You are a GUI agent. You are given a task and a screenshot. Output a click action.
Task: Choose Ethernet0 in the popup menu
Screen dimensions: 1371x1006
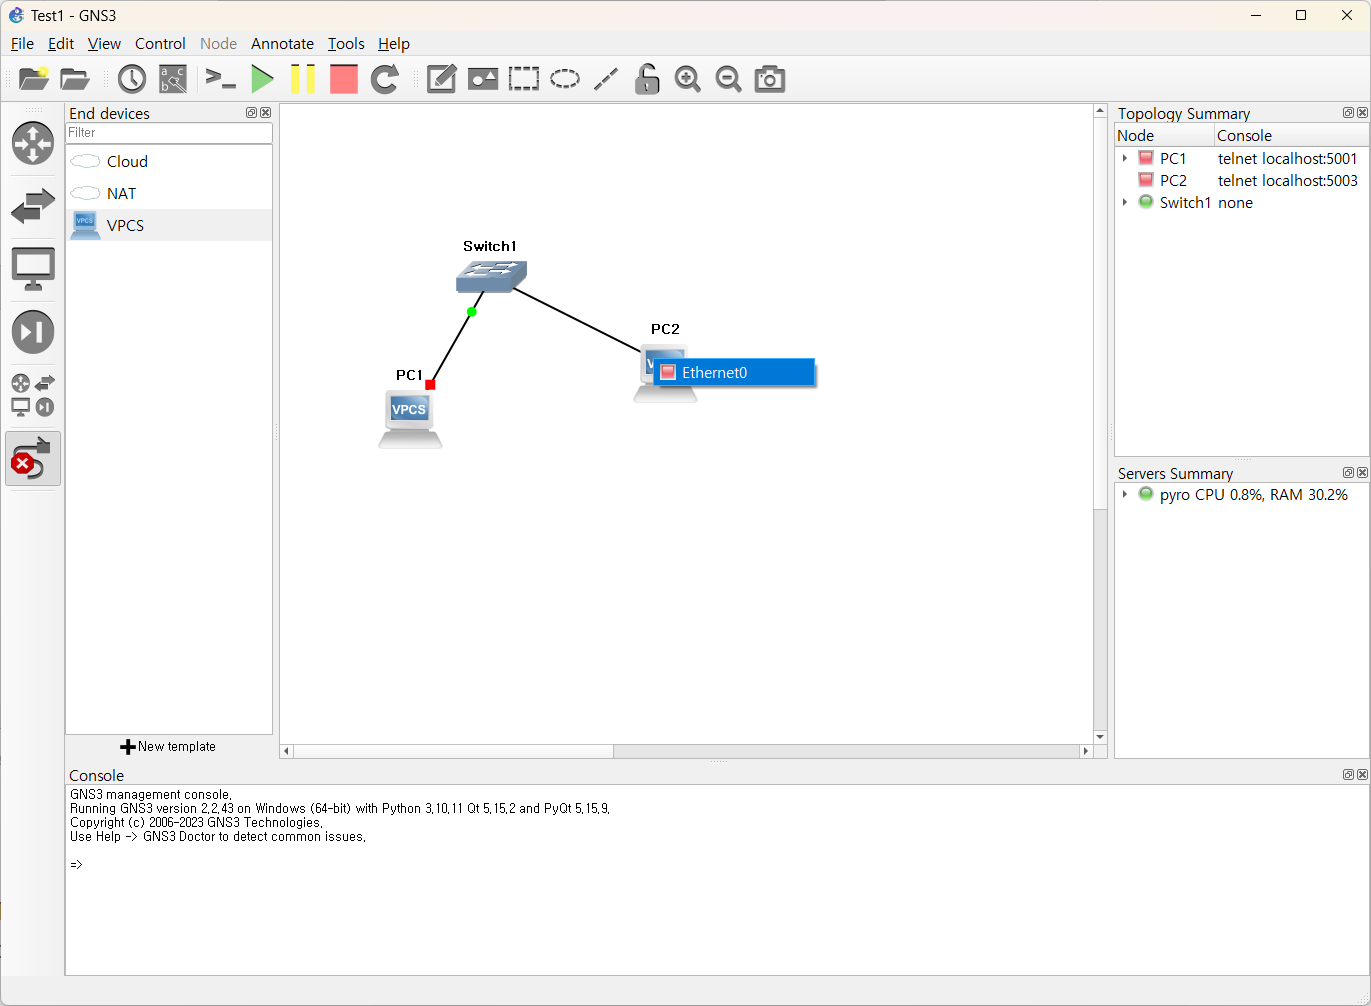point(734,372)
